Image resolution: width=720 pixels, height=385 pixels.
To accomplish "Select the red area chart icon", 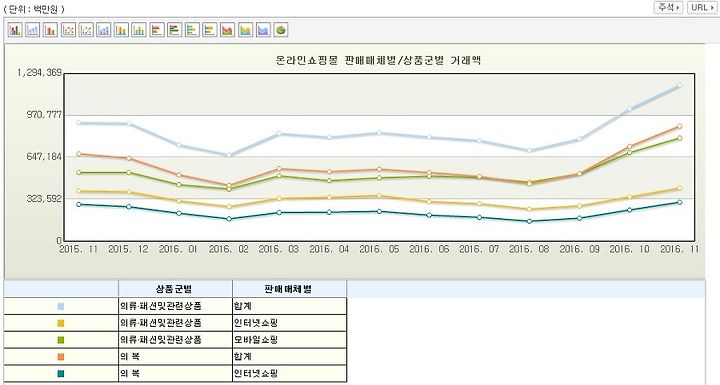I will tap(227, 30).
